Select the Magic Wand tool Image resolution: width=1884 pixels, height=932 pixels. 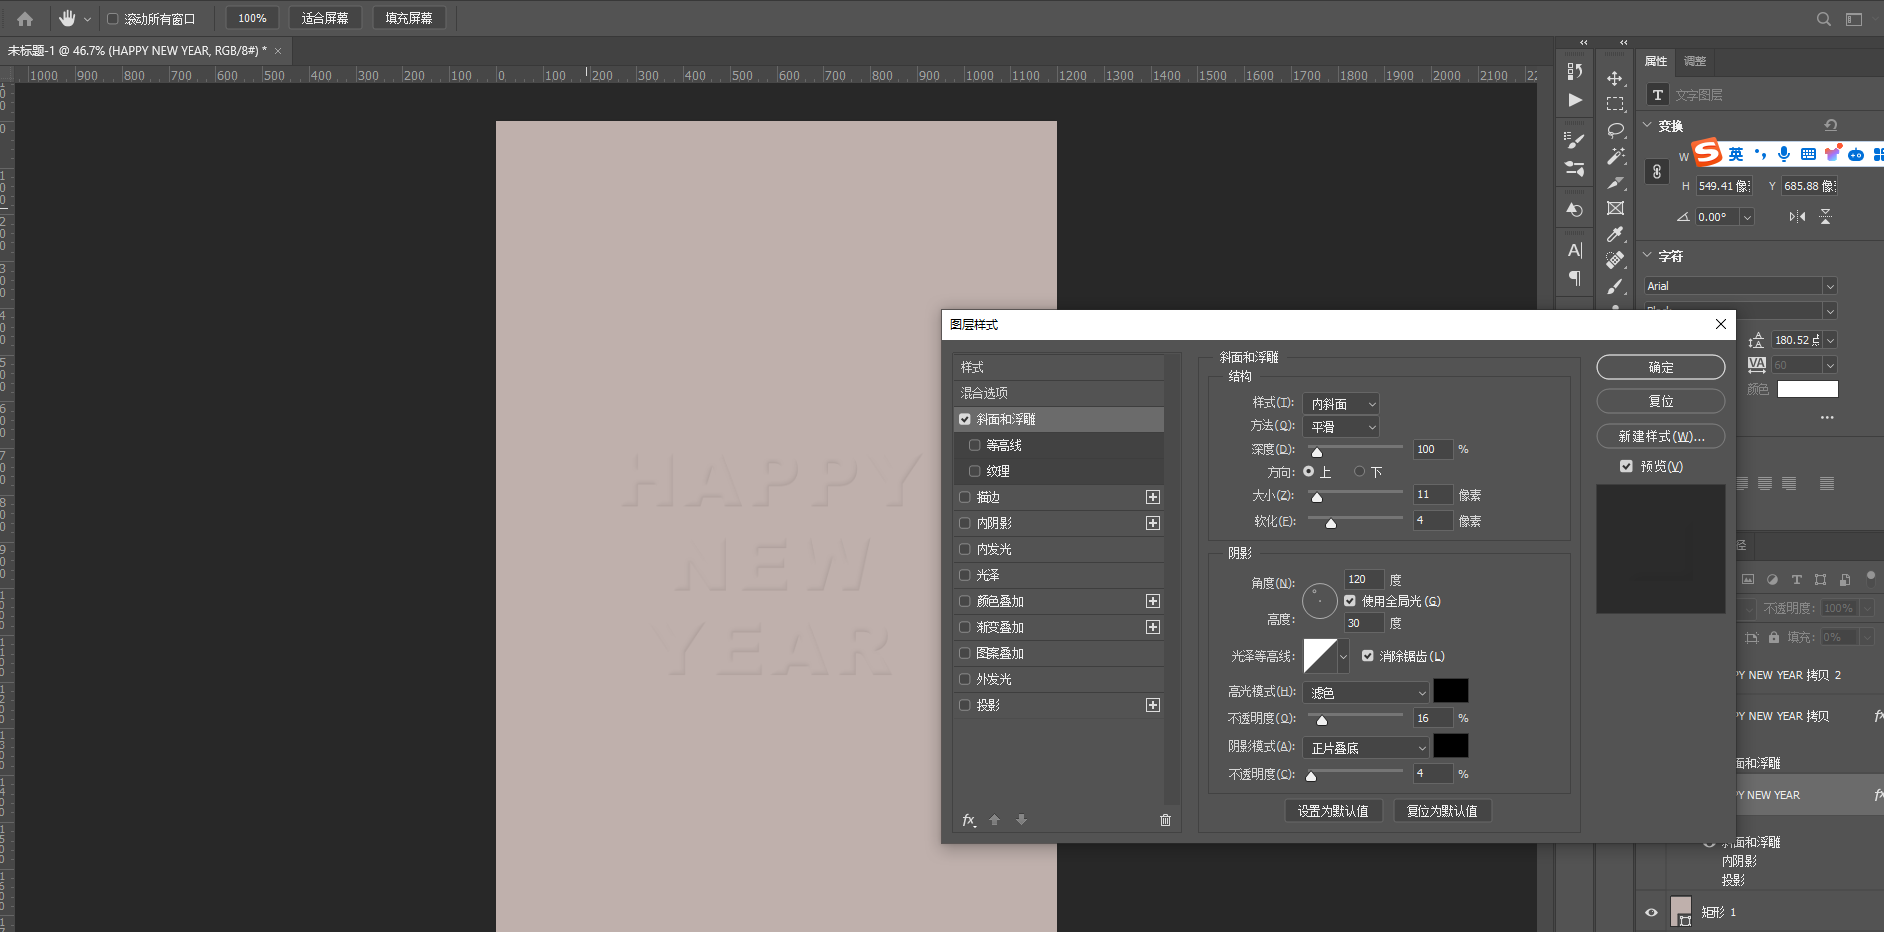point(1615,156)
